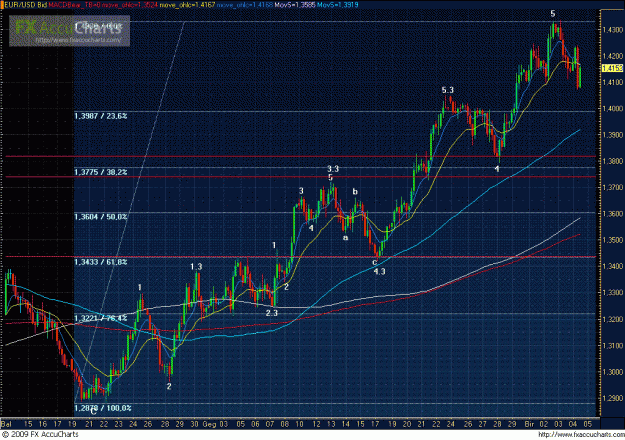
Task: Click the 'Bal' month label on date axis
Action: [6, 424]
